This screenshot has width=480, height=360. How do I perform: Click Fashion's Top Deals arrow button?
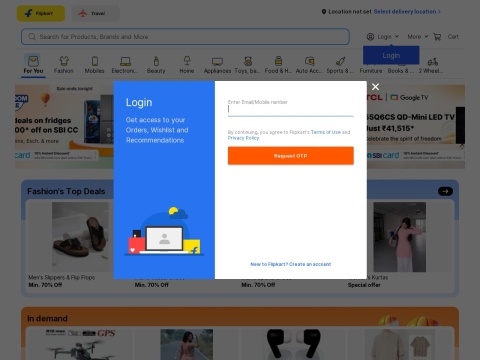click(445, 191)
